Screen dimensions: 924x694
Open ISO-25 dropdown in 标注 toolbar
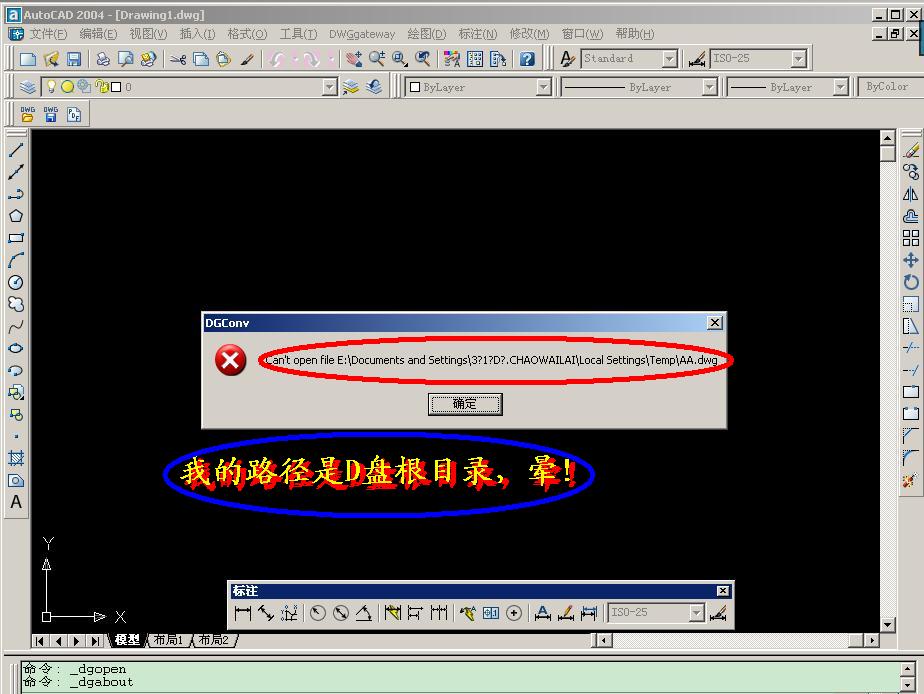[x=697, y=613]
